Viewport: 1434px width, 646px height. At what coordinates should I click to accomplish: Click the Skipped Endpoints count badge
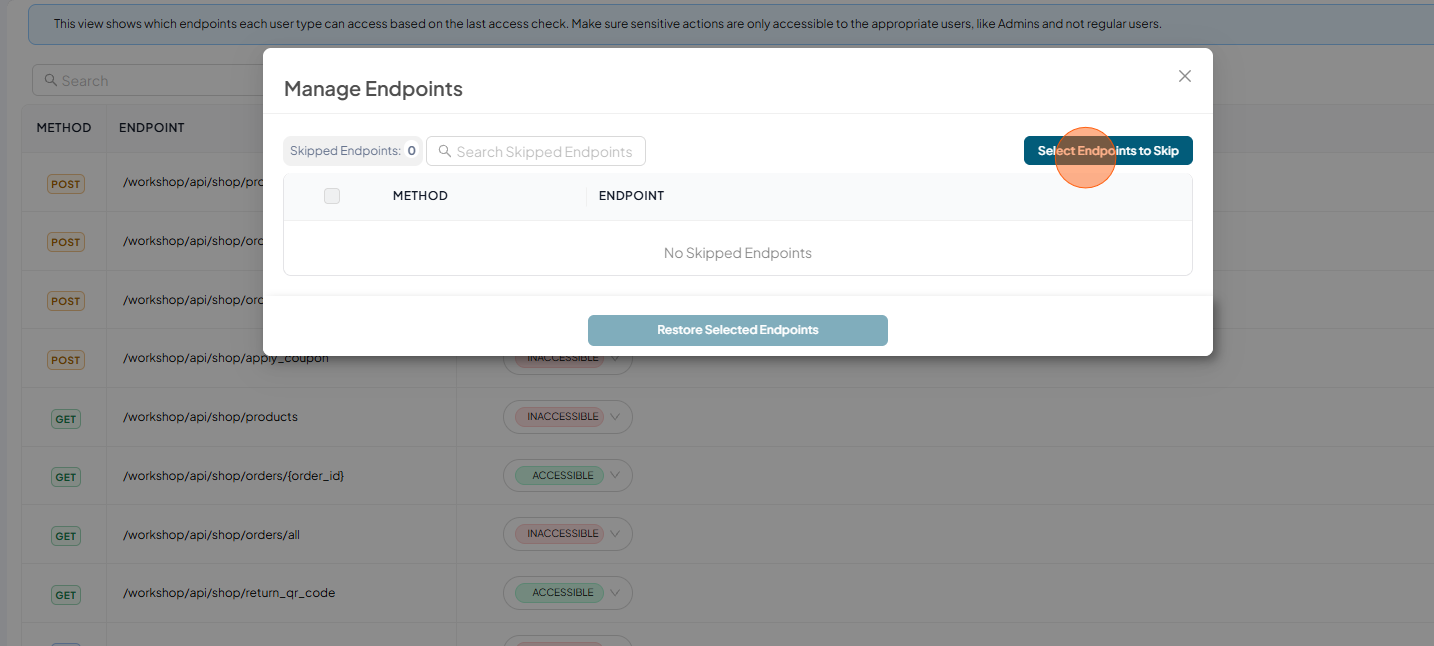pyautogui.click(x=353, y=151)
